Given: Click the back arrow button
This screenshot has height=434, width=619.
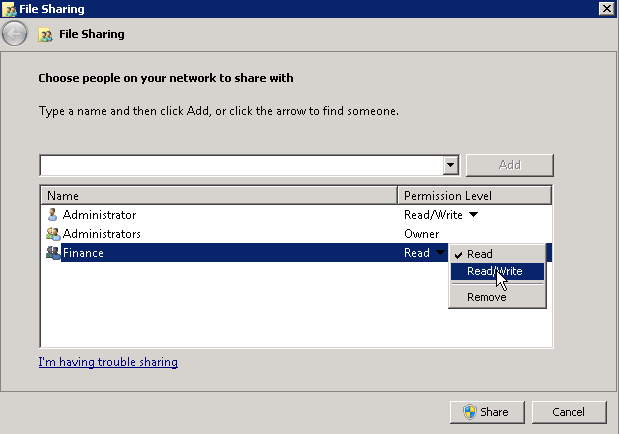Looking at the screenshot, I should tap(15, 34).
